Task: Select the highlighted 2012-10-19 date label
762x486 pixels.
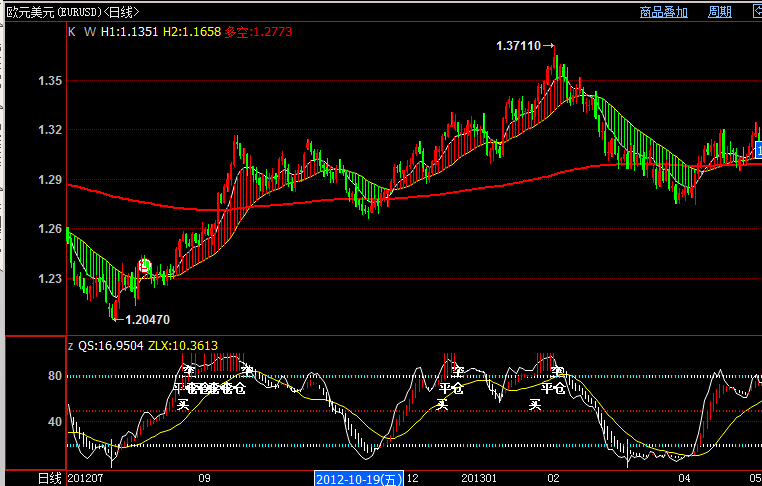Action: (x=359, y=478)
